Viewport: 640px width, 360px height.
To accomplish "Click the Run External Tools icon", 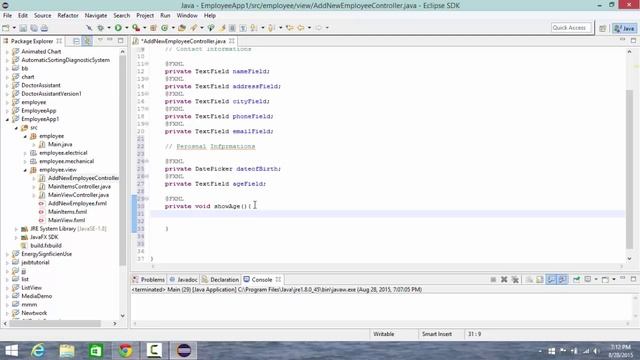I will click(x=136, y=28).
